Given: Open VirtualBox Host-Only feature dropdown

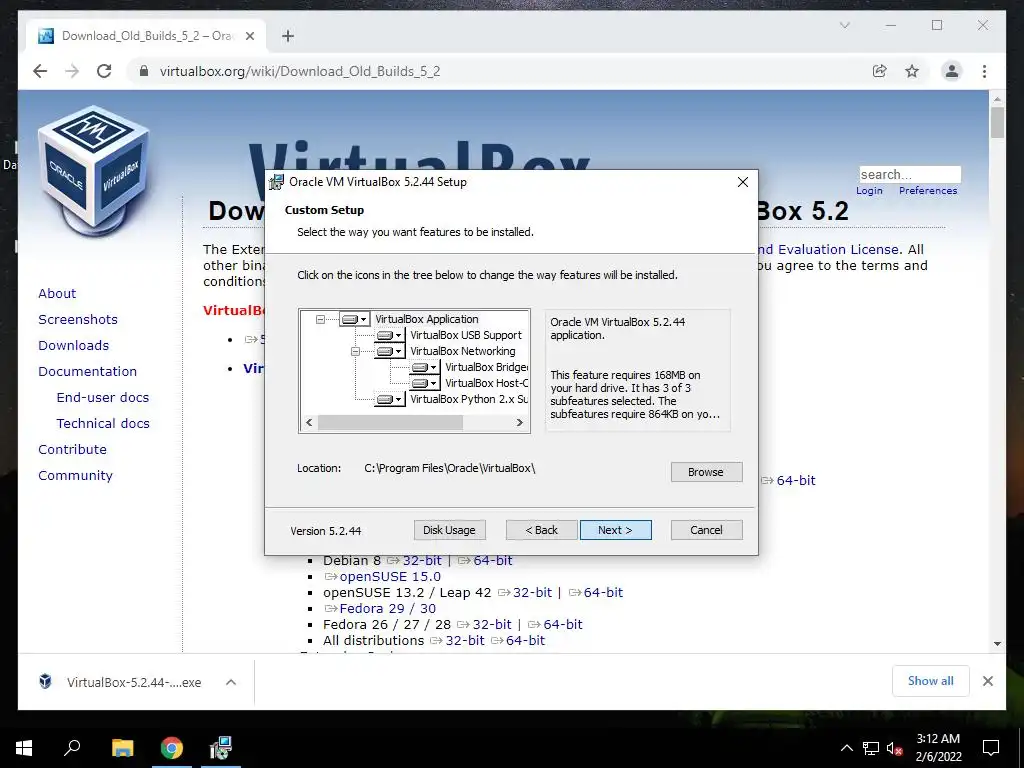Looking at the screenshot, I should [x=424, y=383].
